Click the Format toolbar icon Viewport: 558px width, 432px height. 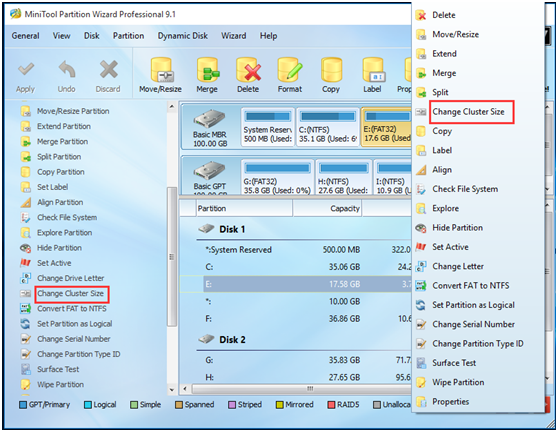(290, 70)
